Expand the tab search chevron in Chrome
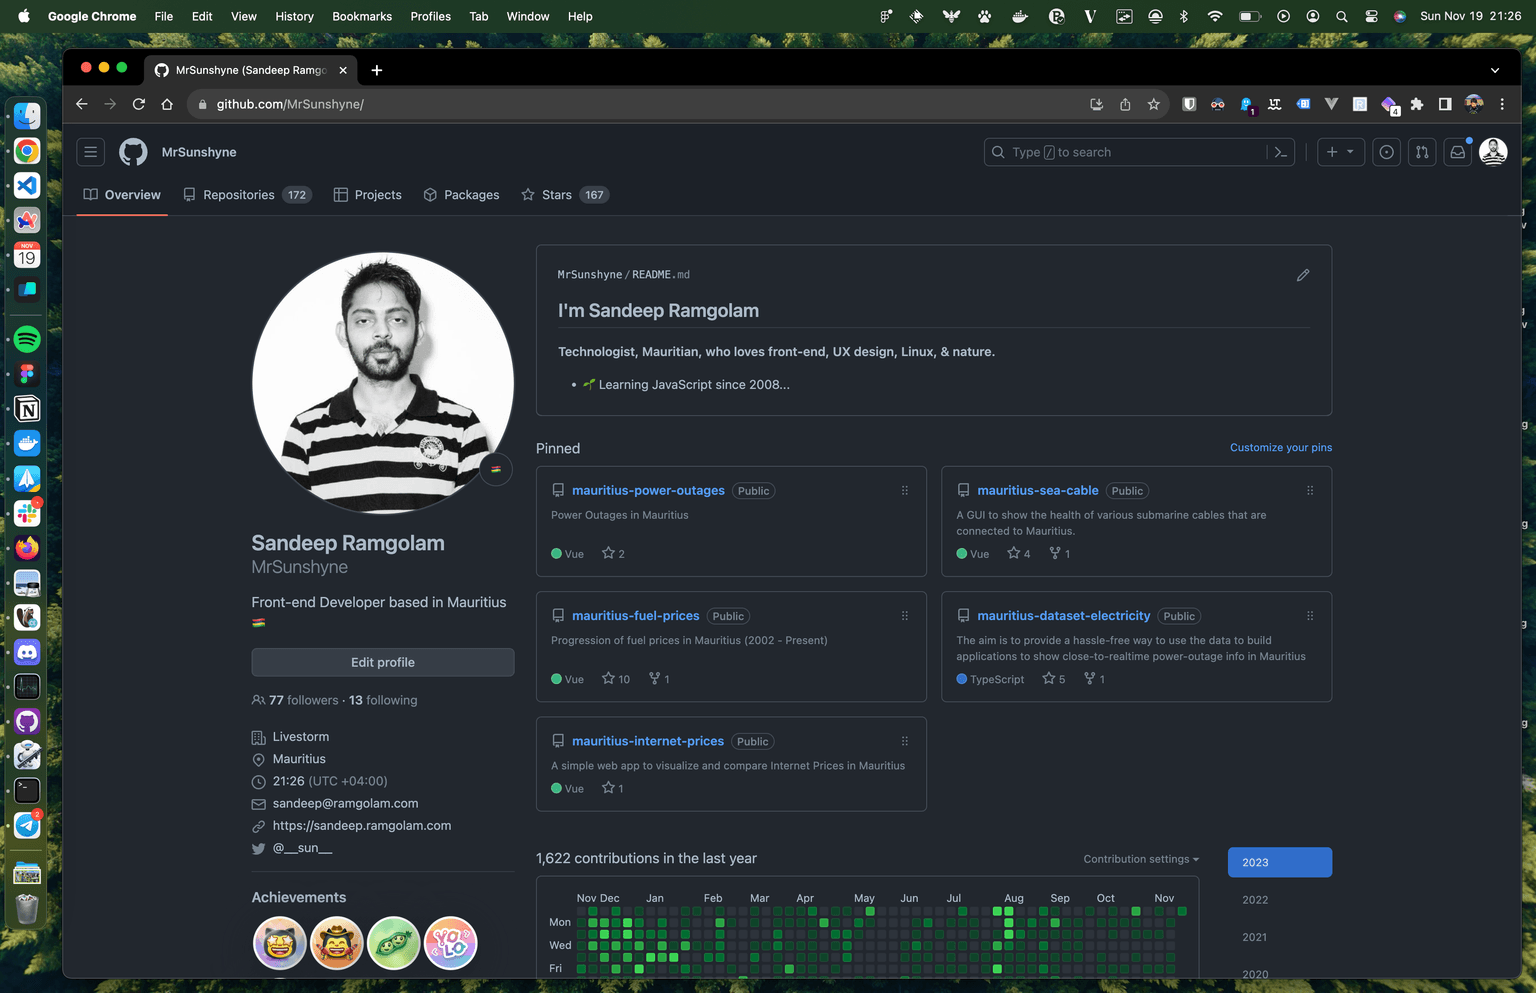The width and height of the screenshot is (1536, 993). point(1495,70)
